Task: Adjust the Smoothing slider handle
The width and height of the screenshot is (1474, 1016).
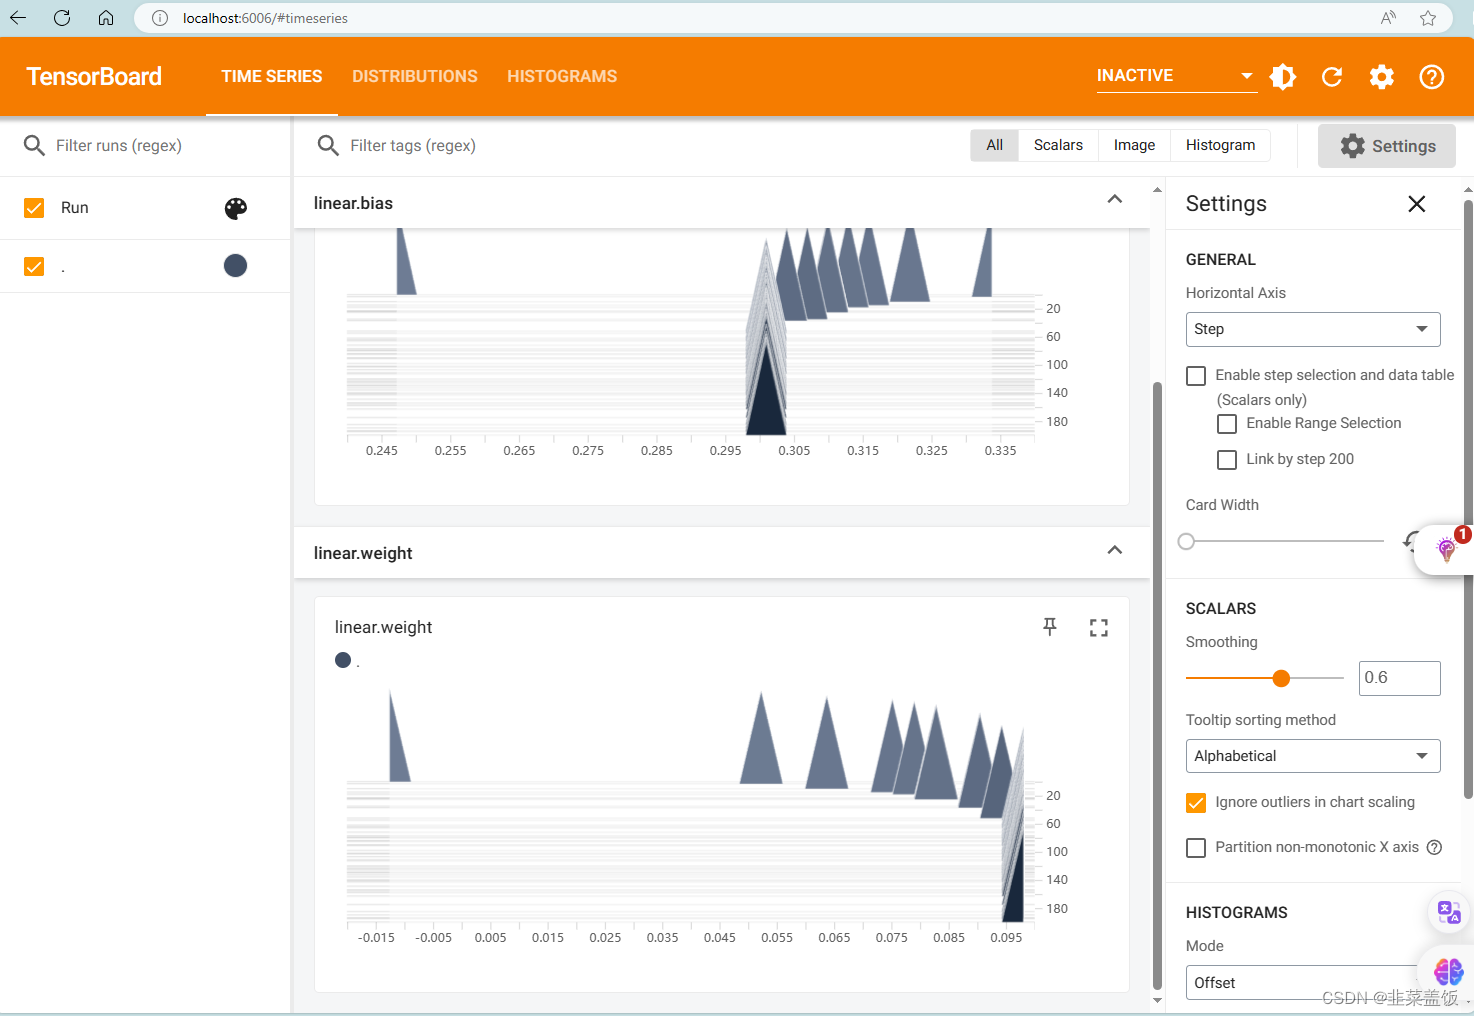Action: point(1281,679)
